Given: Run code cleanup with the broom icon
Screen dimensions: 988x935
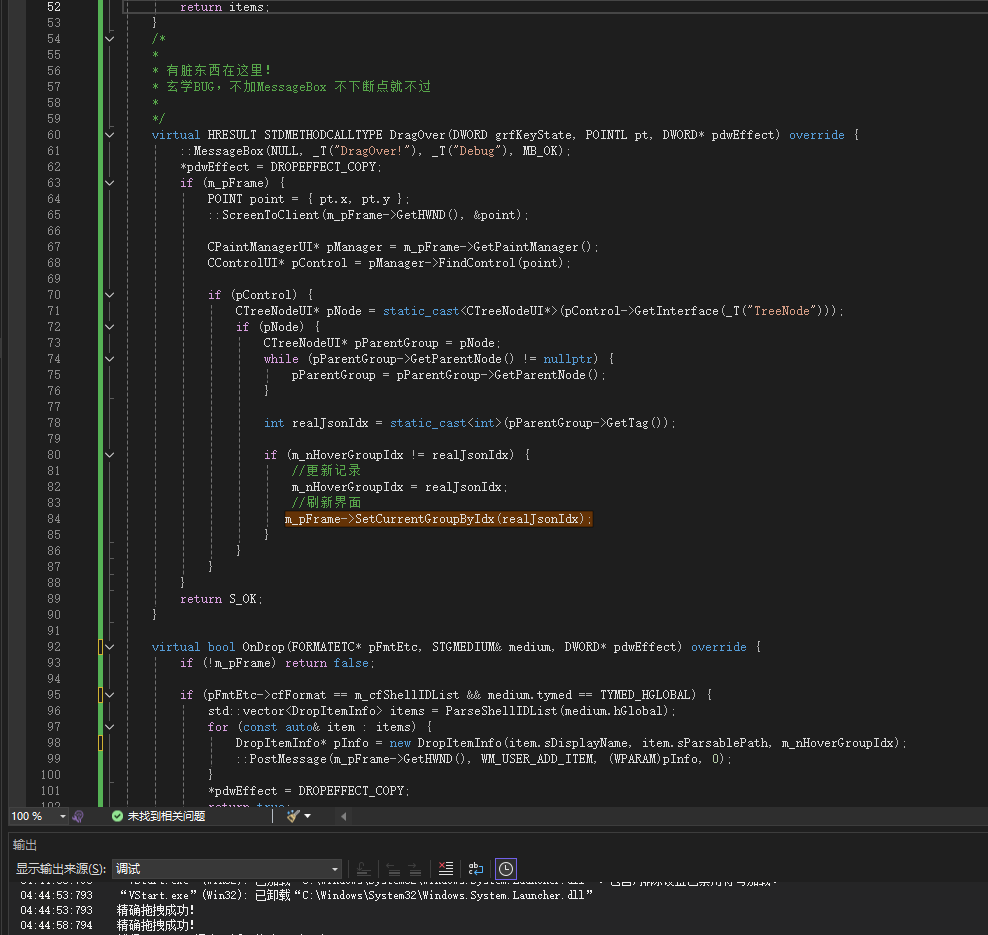Looking at the screenshot, I should coord(293,817).
